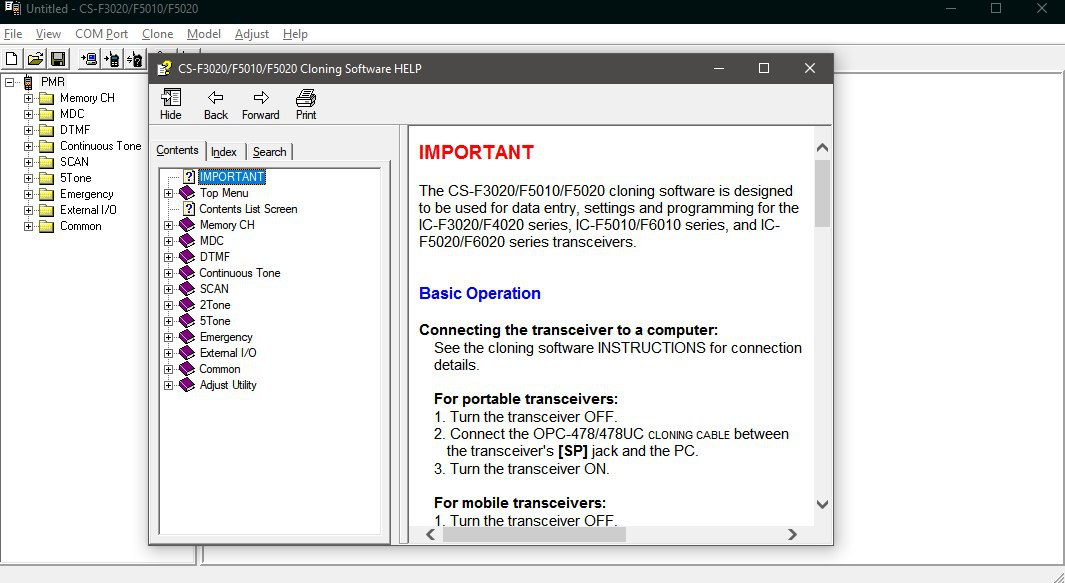Click Memory CH folder icon in main tree
Image resolution: width=1065 pixels, height=583 pixels.
click(46, 98)
